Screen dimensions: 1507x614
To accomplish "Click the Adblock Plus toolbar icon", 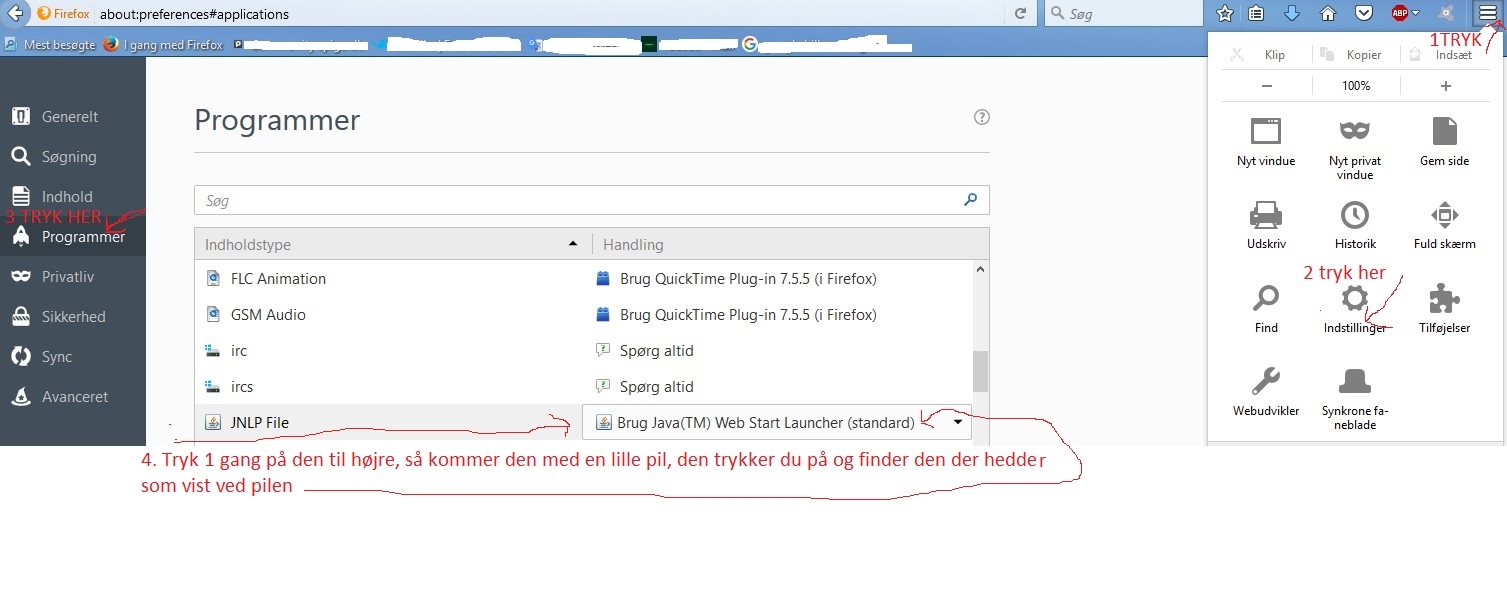I will [1400, 14].
